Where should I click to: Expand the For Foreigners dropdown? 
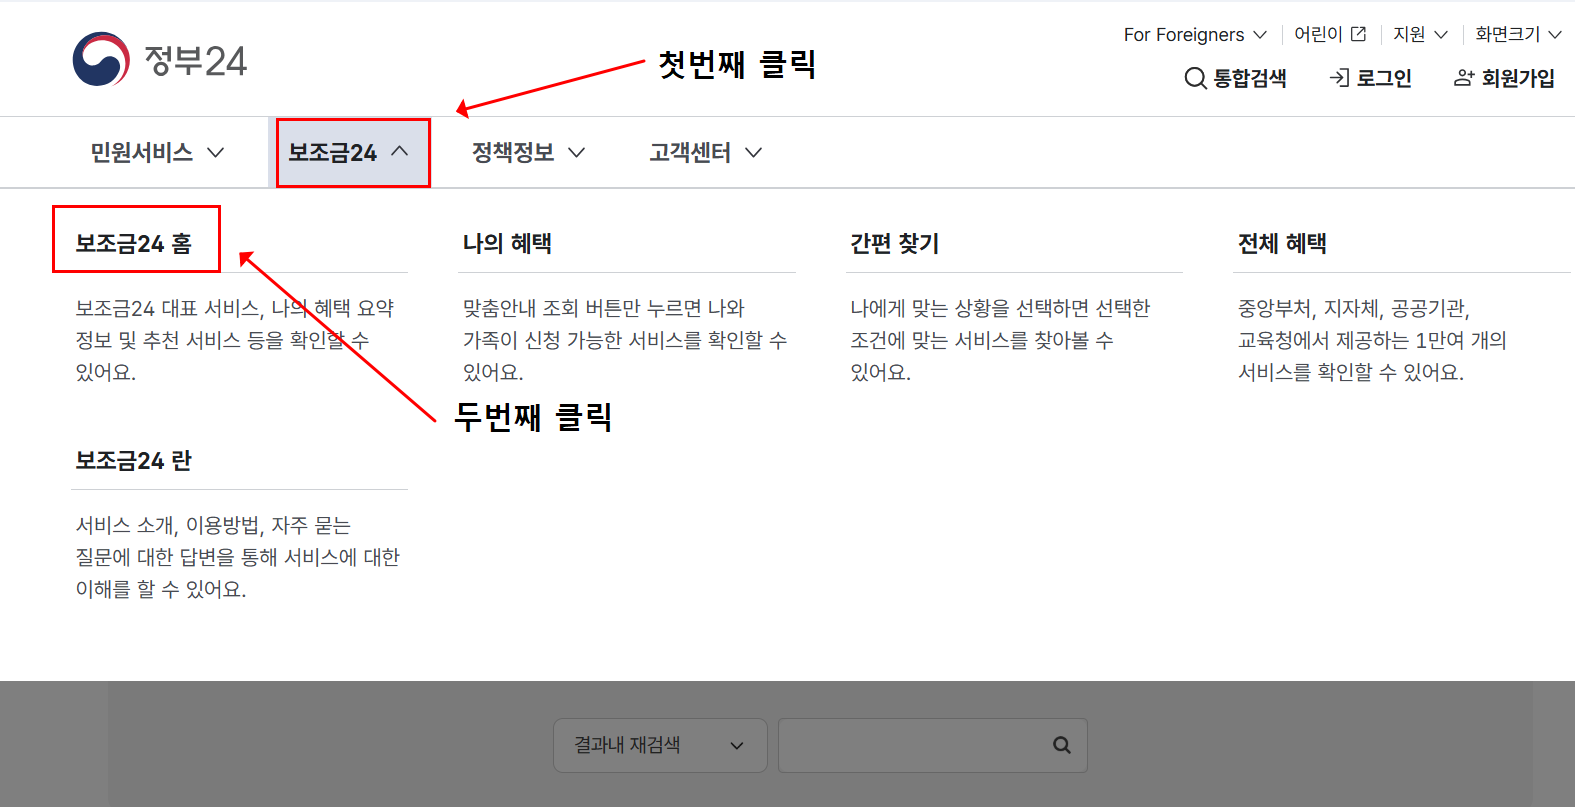point(1195,35)
